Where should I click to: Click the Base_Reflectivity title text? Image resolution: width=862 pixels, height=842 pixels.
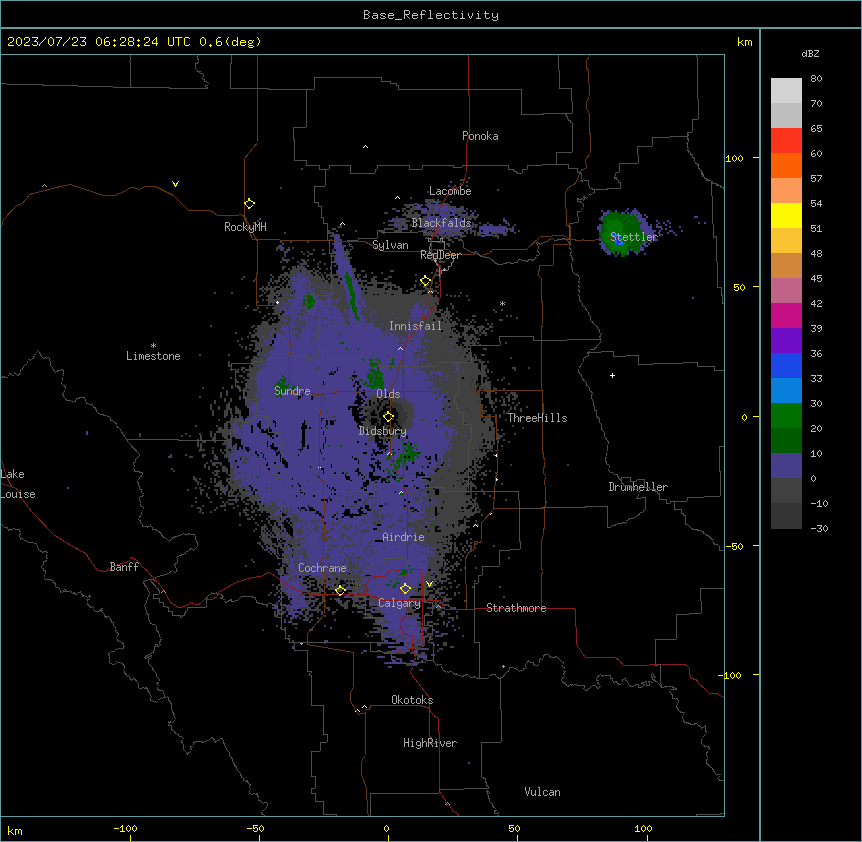(431, 15)
